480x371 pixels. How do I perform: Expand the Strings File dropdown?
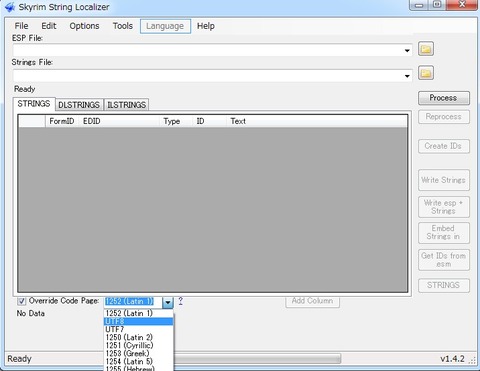(407, 76)
